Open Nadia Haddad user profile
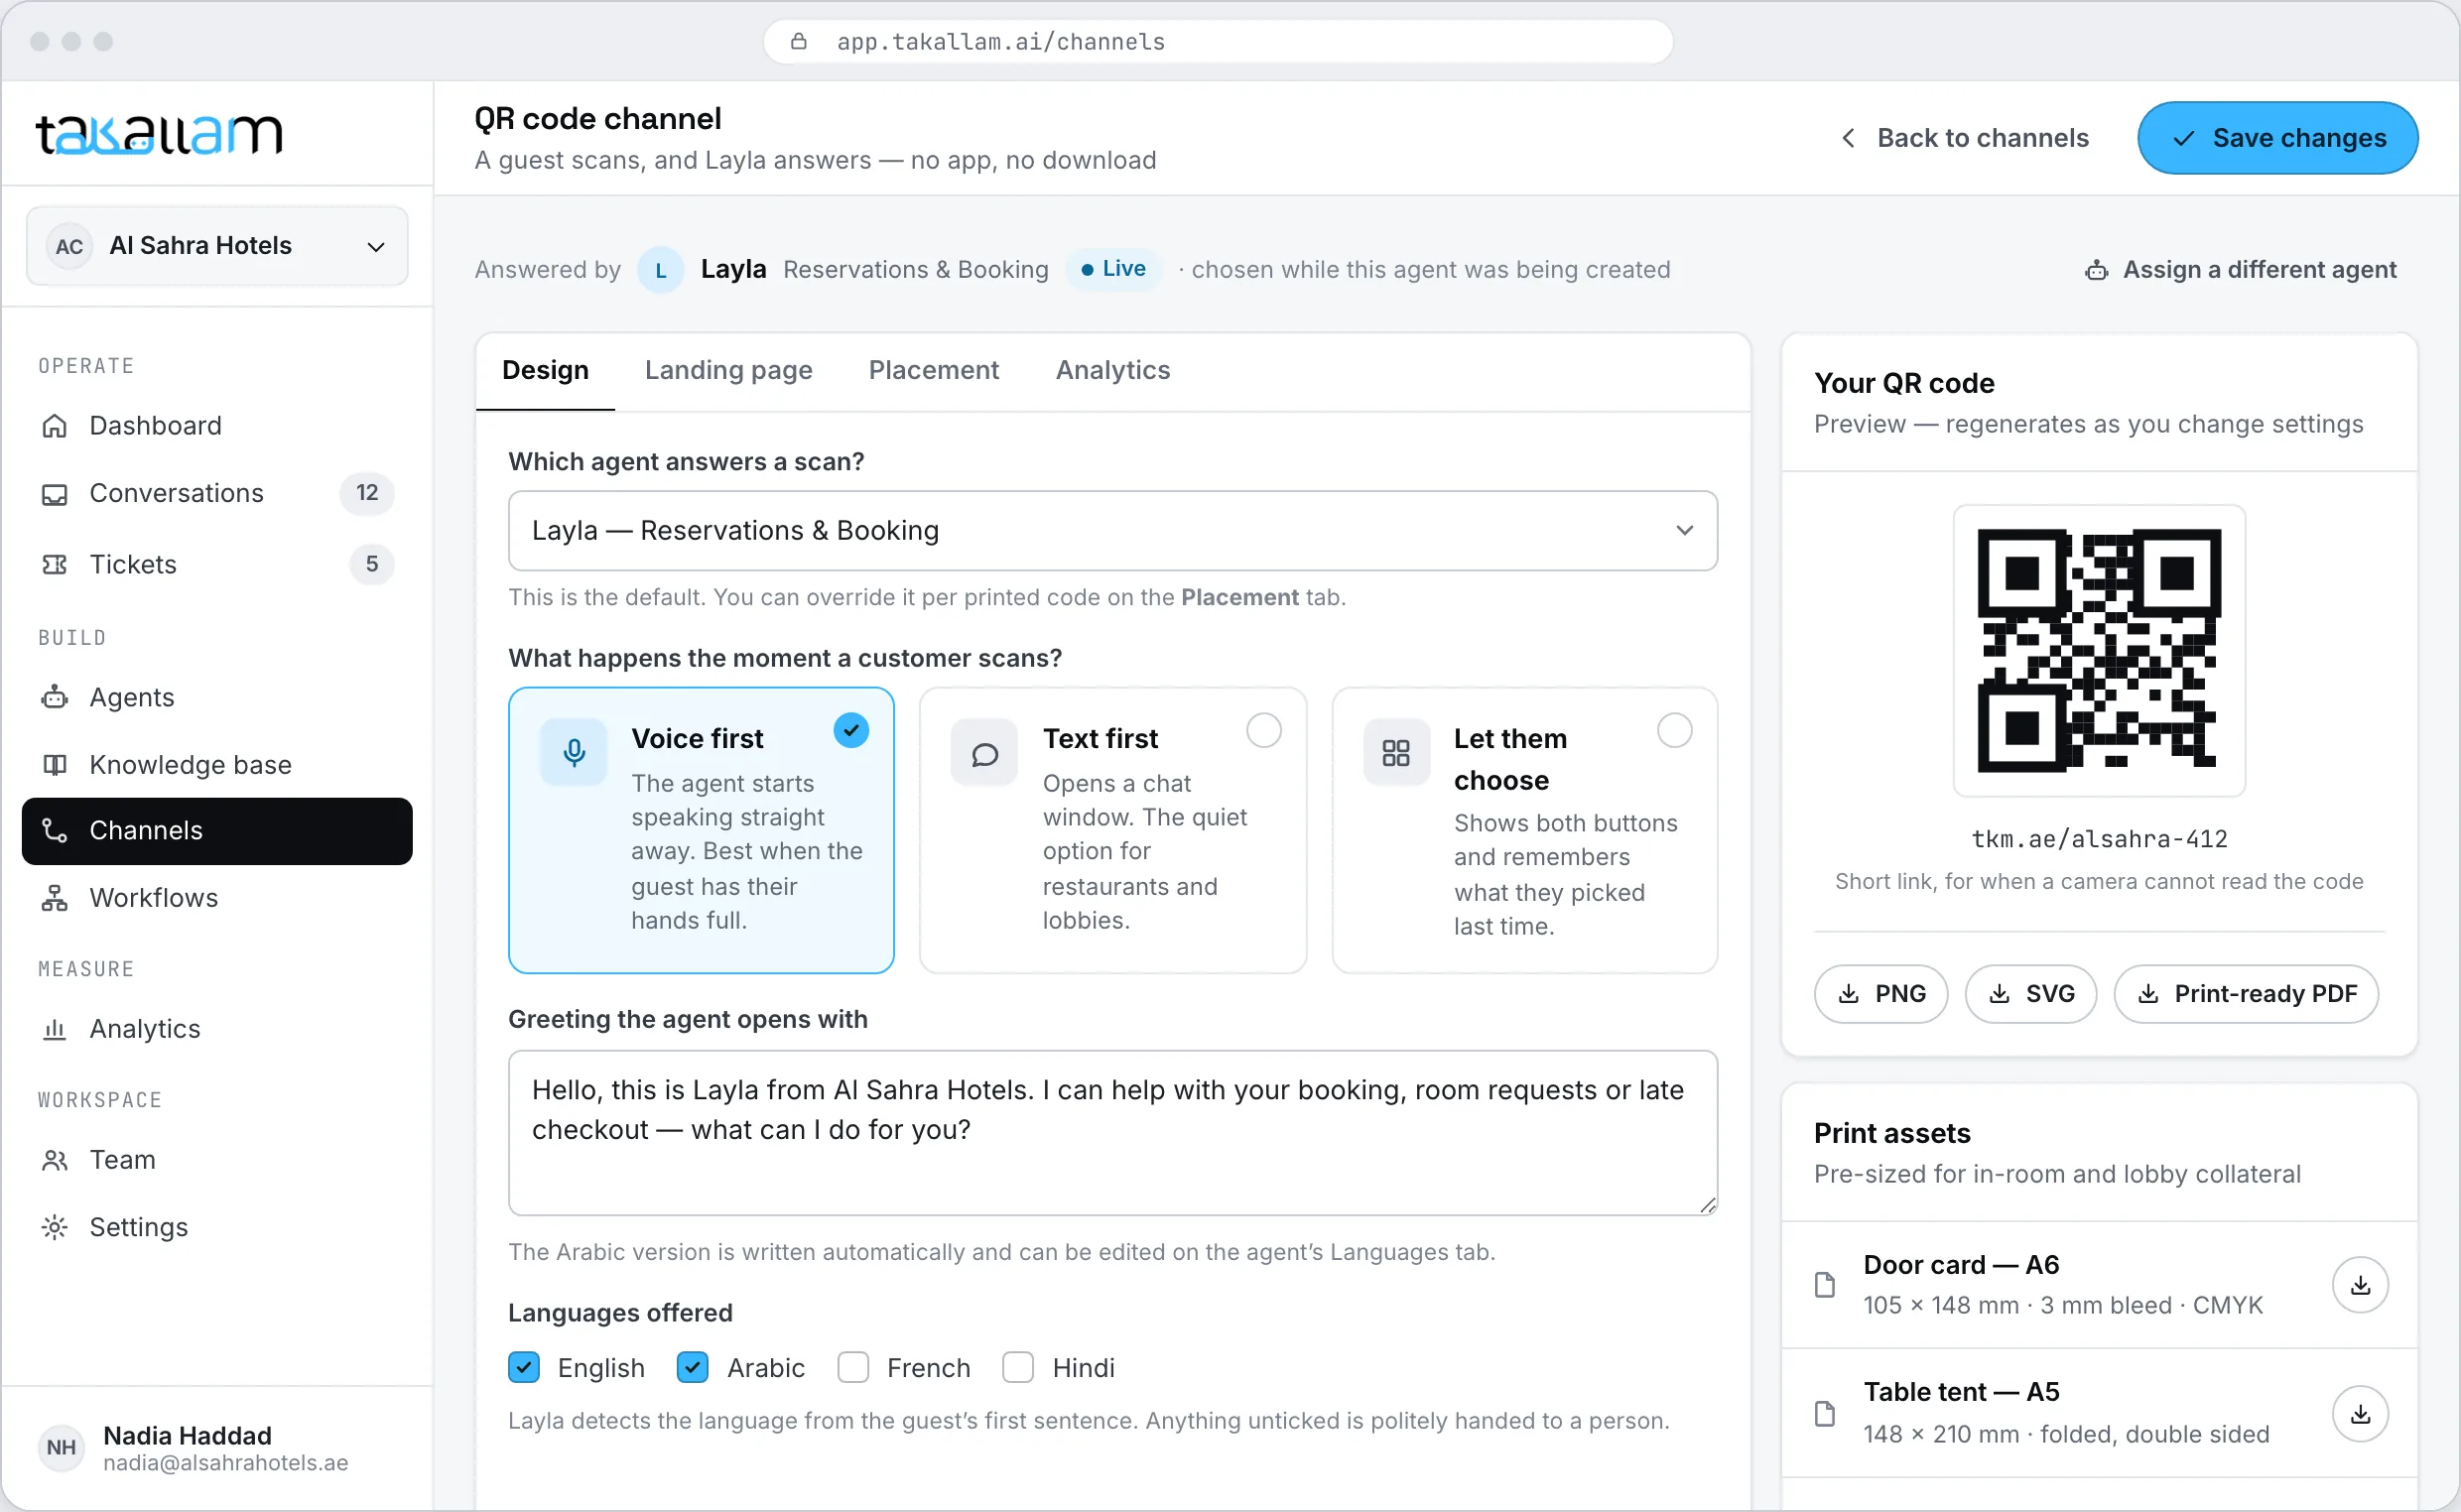The width and height of the screenshot is (2461, 1512). pos(216,1447)
